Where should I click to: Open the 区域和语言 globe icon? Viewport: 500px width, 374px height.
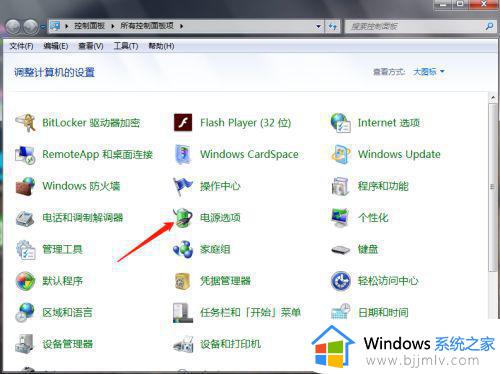(x=25, y=313)
